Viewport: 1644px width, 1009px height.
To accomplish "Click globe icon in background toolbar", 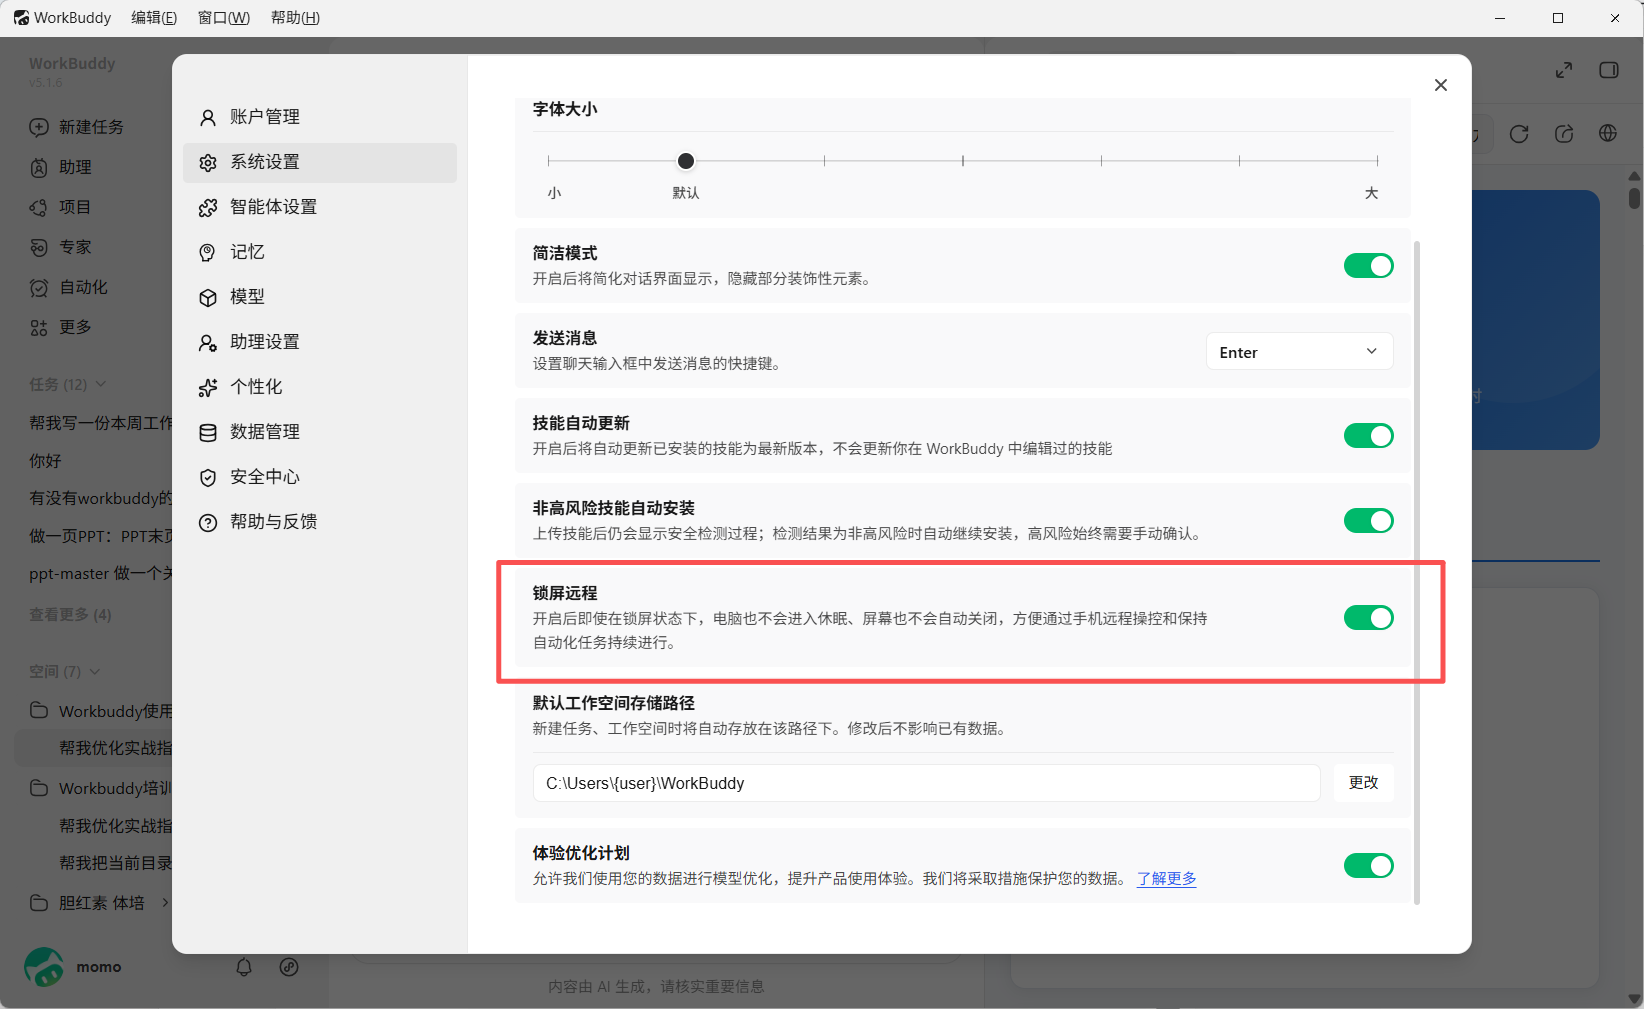I will coord(1608,134).
